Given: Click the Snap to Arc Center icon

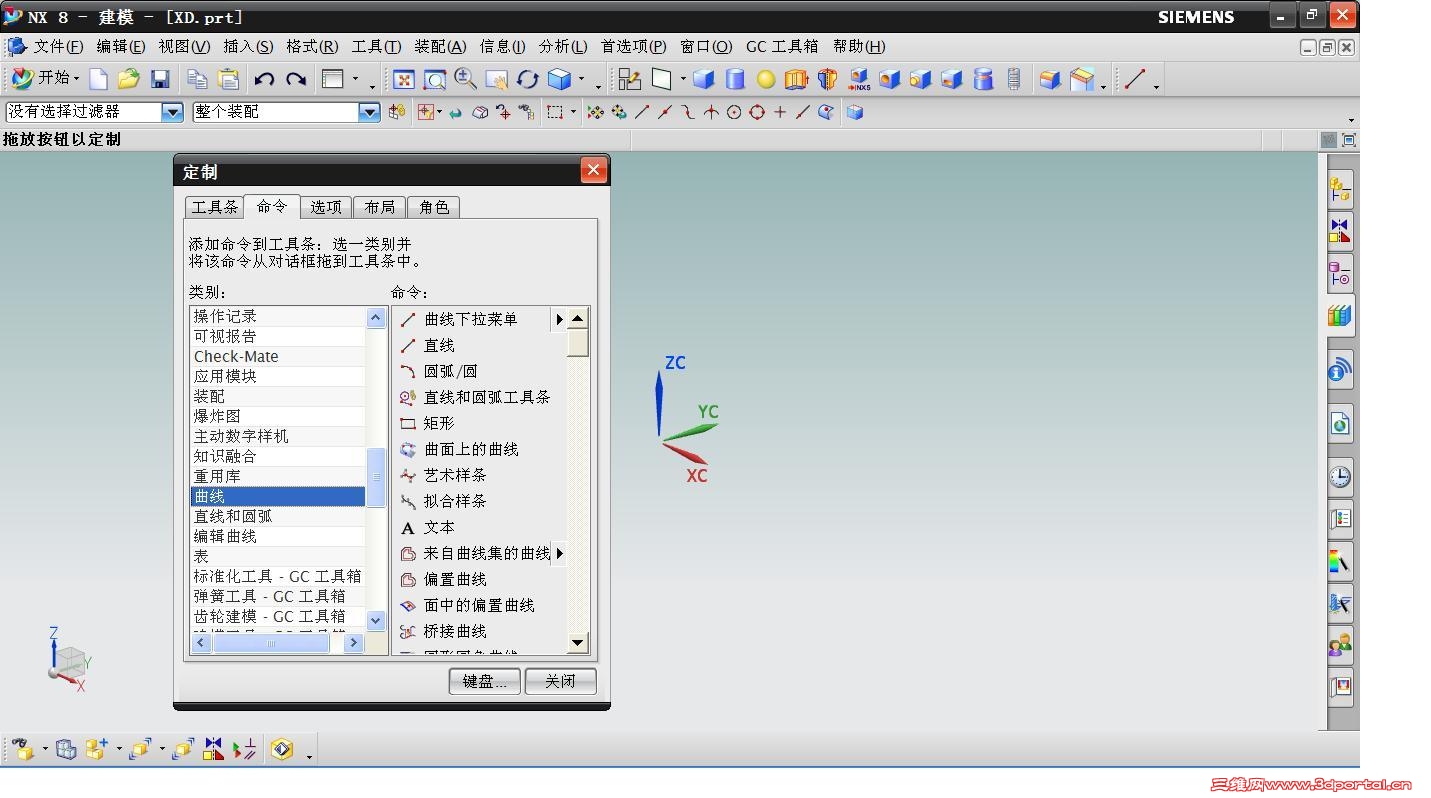Looking at the screenshot, I should tap(734, 112).
